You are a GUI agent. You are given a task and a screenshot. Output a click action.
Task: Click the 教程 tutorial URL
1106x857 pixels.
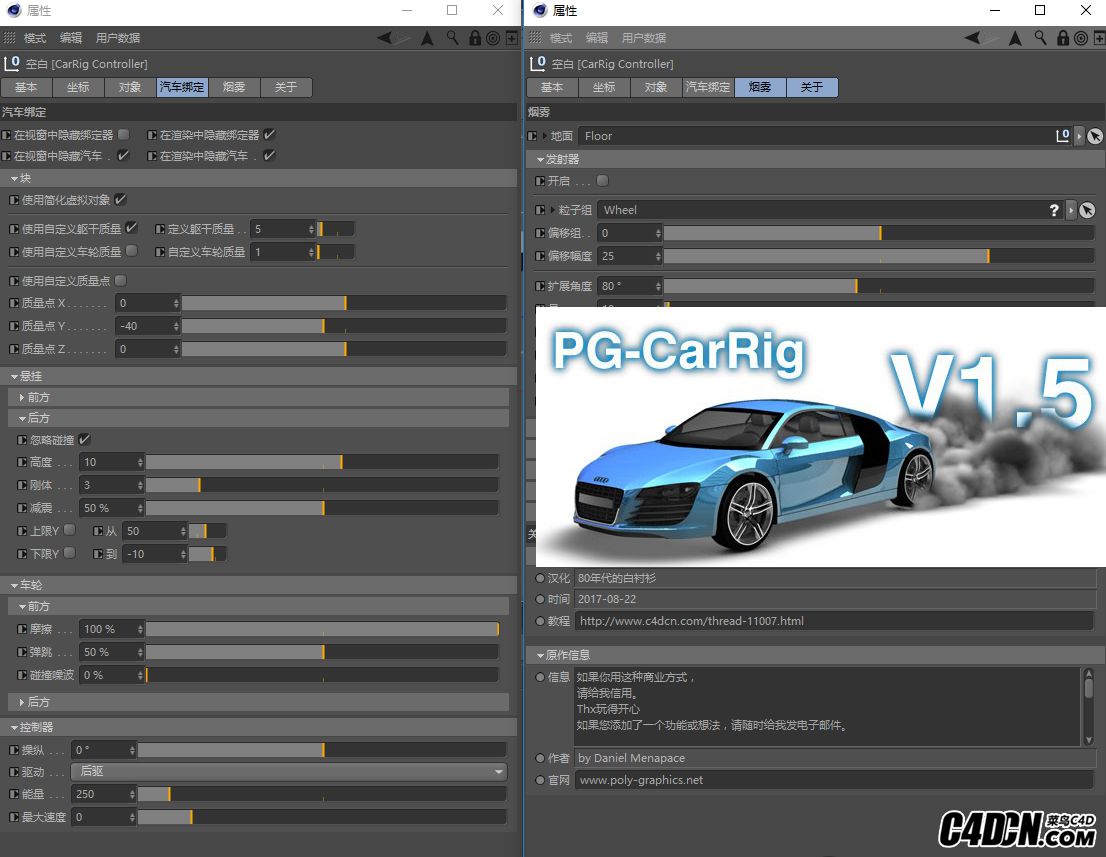691,621
